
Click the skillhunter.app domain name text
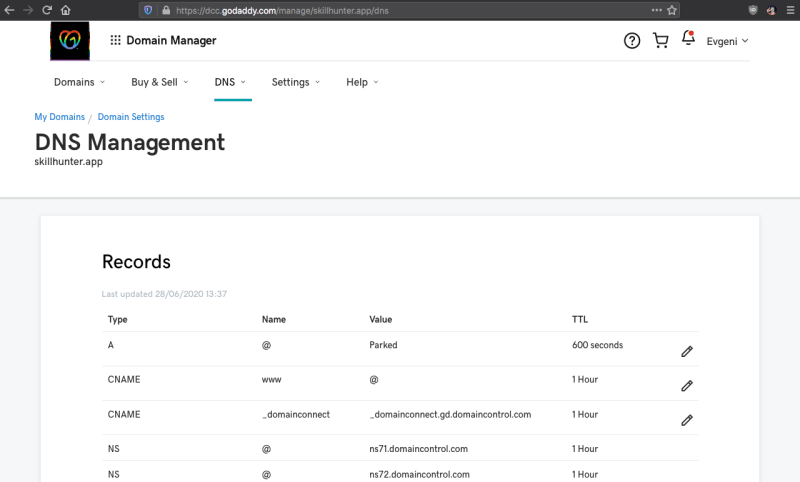(68, 162)
